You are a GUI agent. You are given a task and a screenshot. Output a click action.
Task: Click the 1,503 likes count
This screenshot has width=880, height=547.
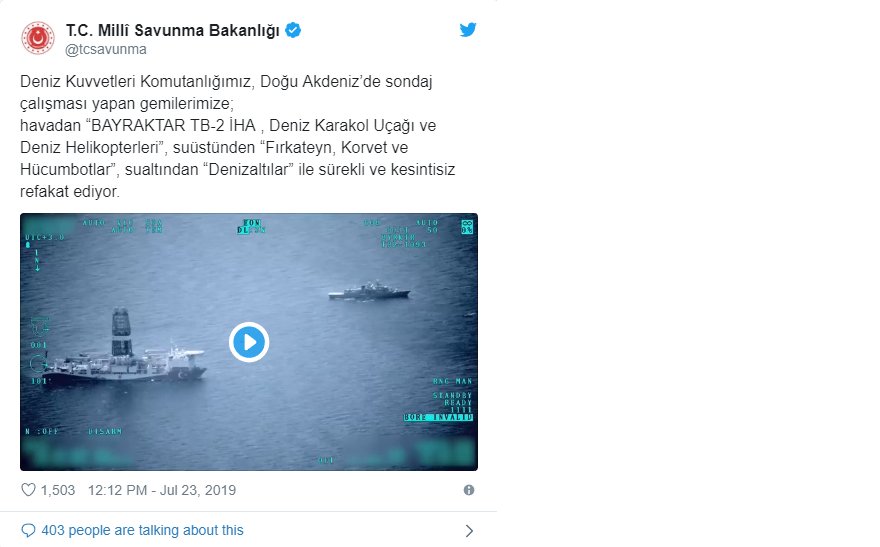click(58, 491)
